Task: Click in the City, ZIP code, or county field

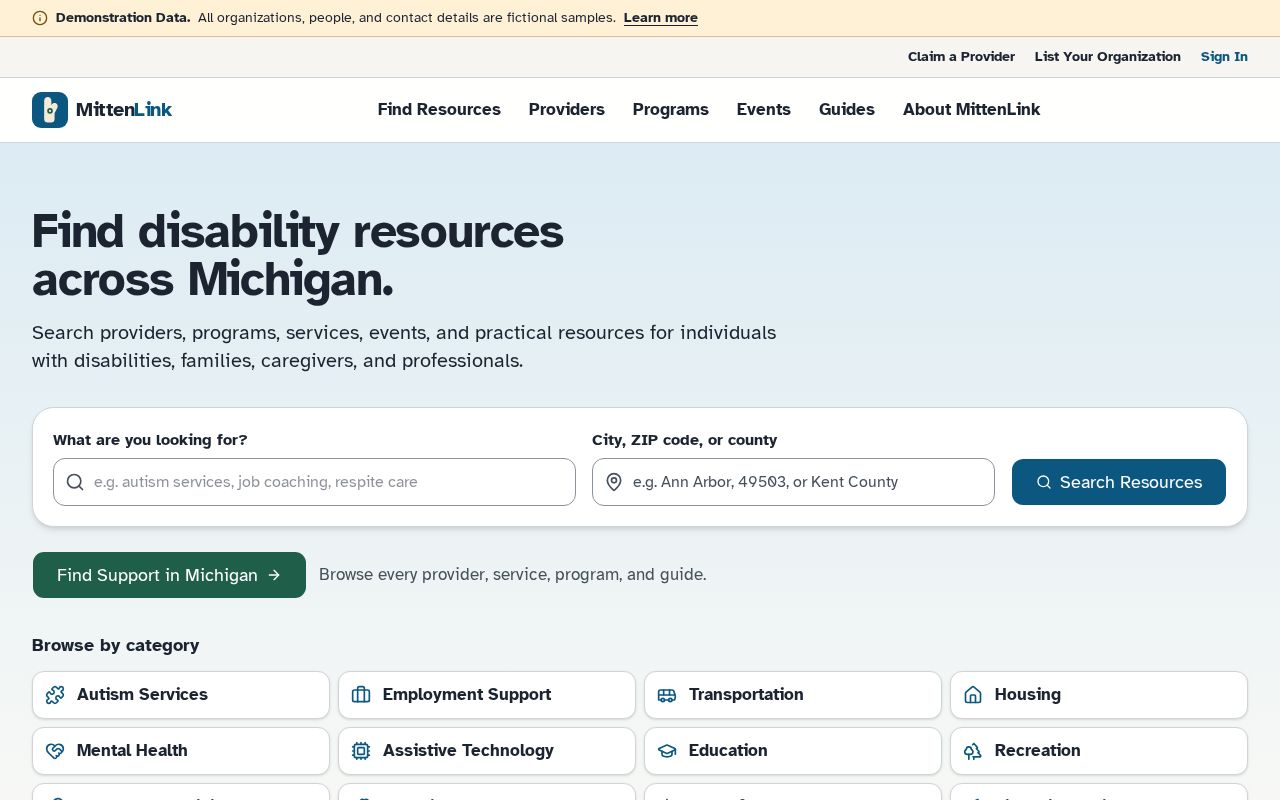Action: click(793, 482)
